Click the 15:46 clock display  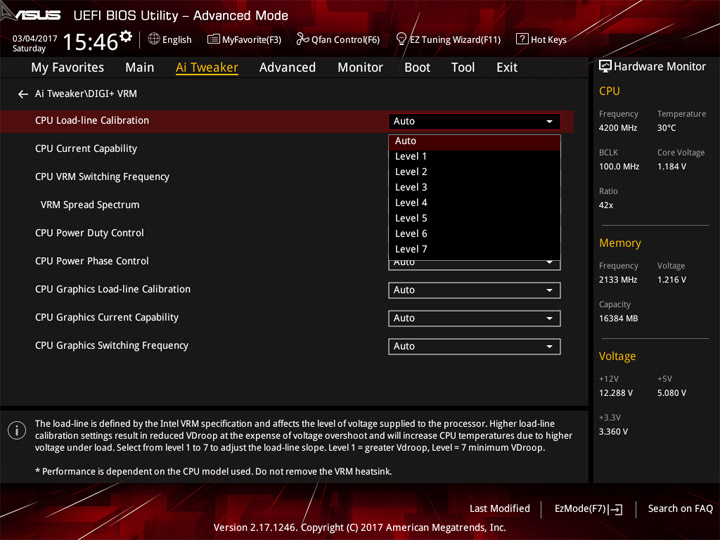click(91, 42)
